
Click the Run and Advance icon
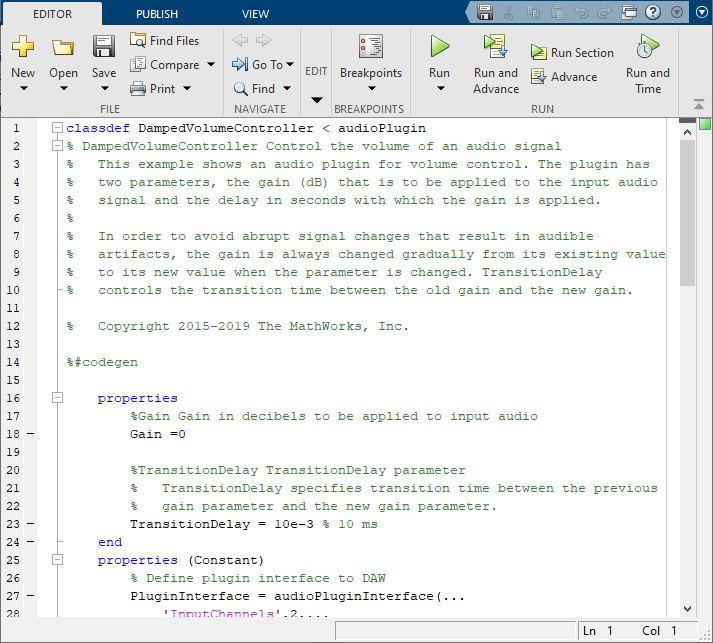(x=495, y=46)
